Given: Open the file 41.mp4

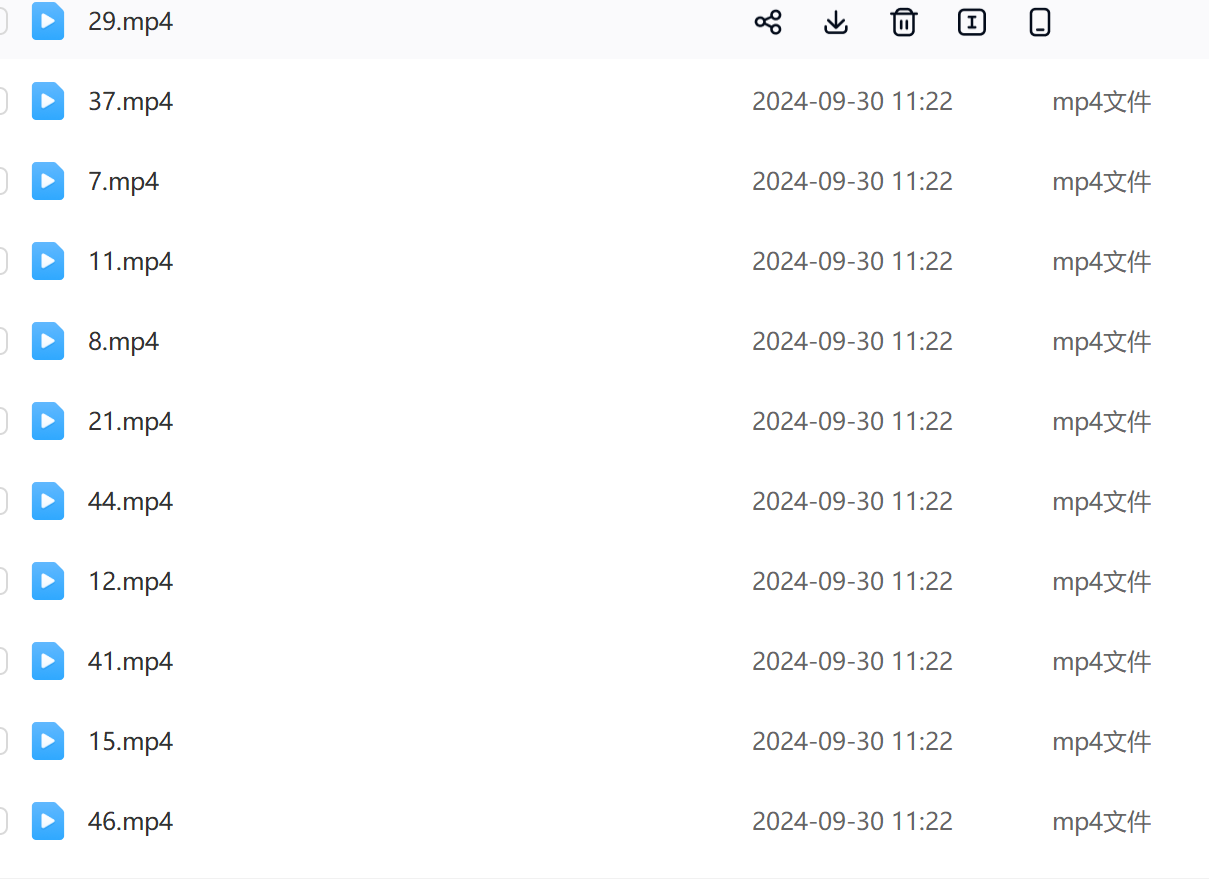Looking at the screenshot, I should [130, 661].
